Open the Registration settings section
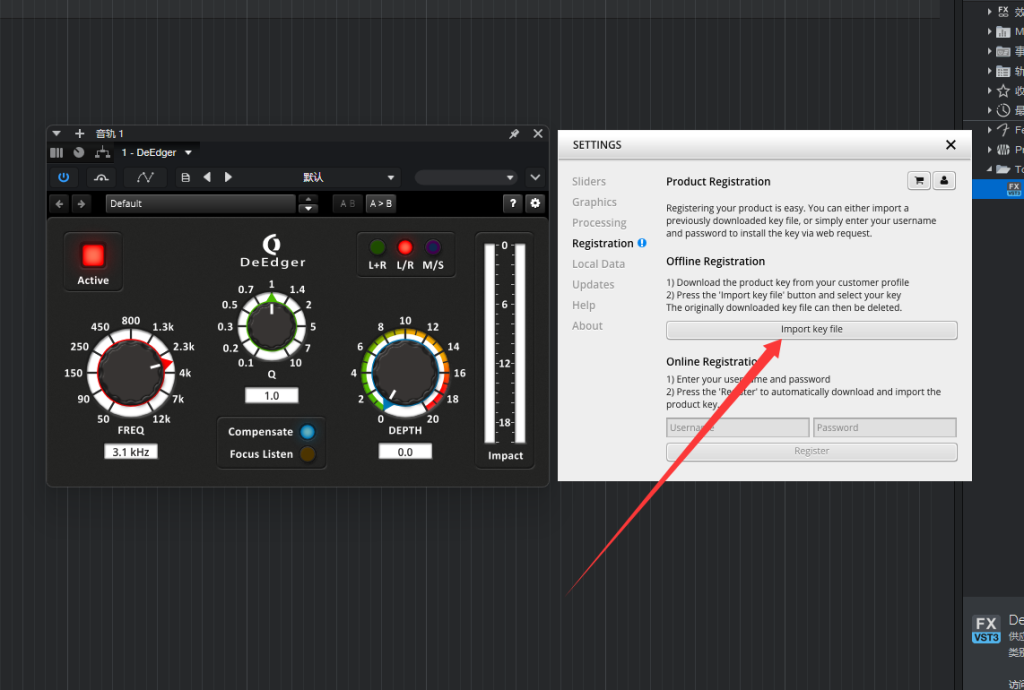The width and height of the screenshot is (1024, 690). (x=603, y=243)
